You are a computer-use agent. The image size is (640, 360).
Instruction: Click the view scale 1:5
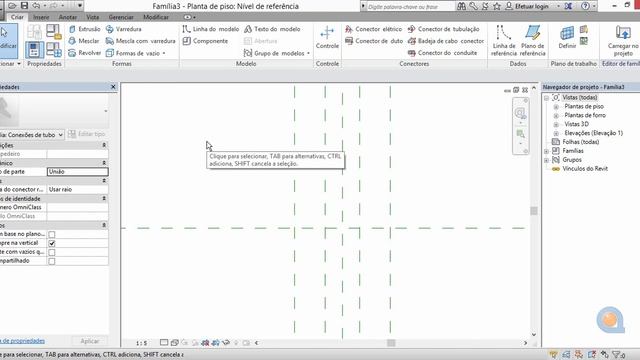click(141, 343)
